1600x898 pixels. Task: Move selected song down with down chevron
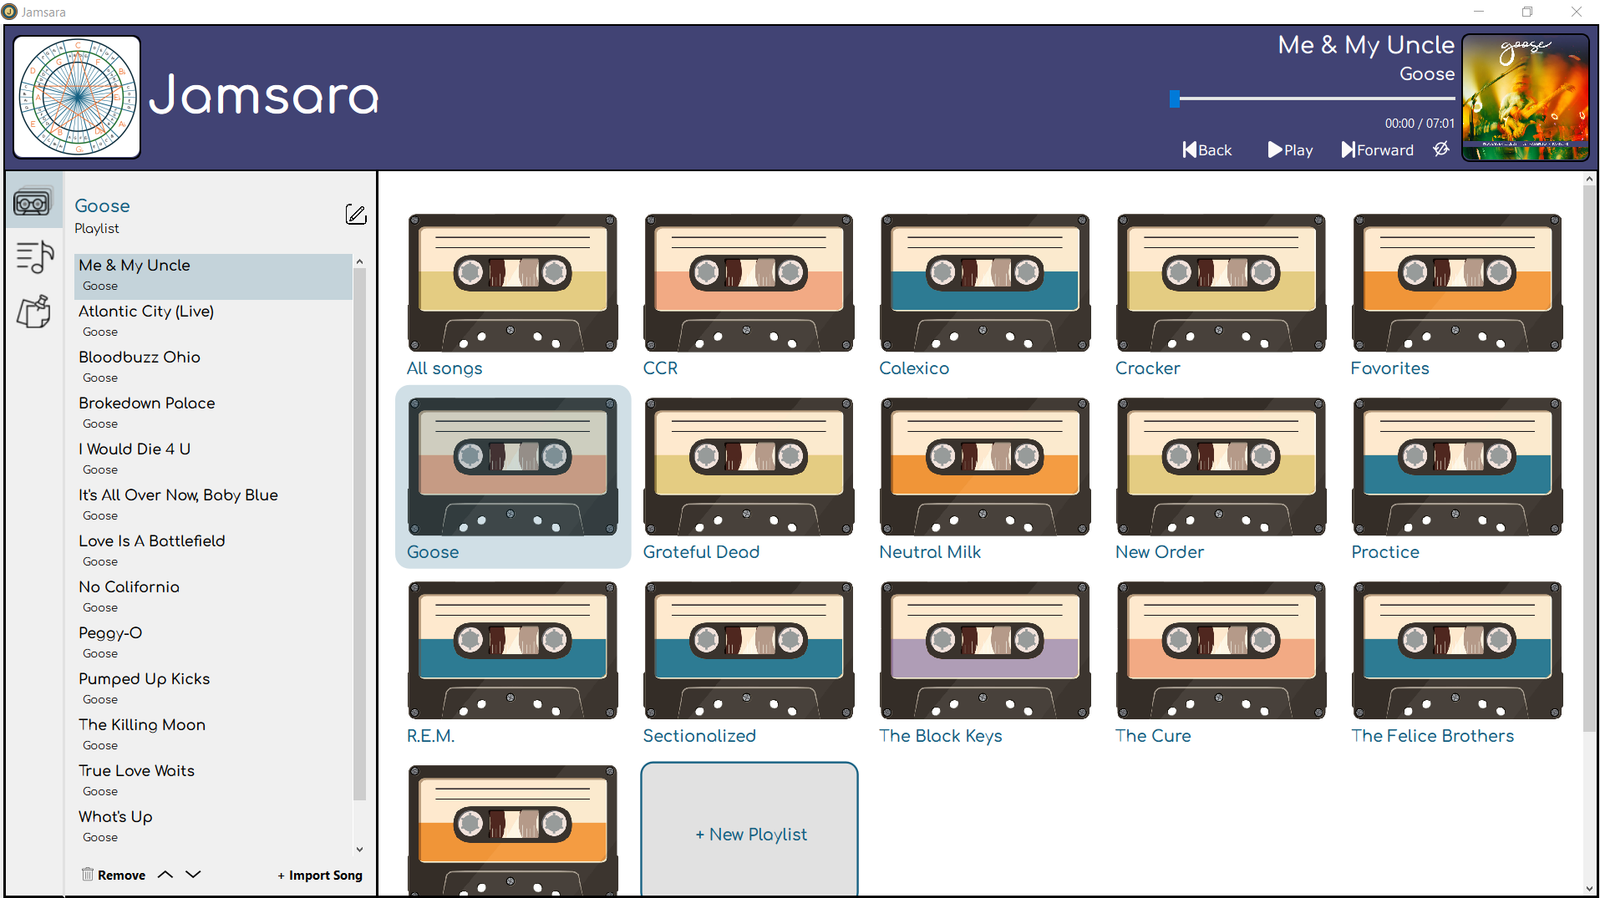tap(194, 875)
